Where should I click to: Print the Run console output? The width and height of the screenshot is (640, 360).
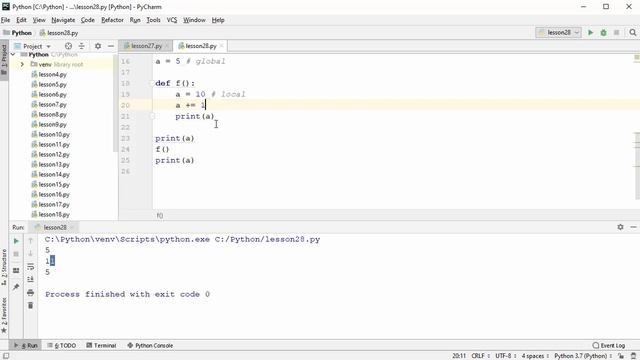tap(31, 292)
